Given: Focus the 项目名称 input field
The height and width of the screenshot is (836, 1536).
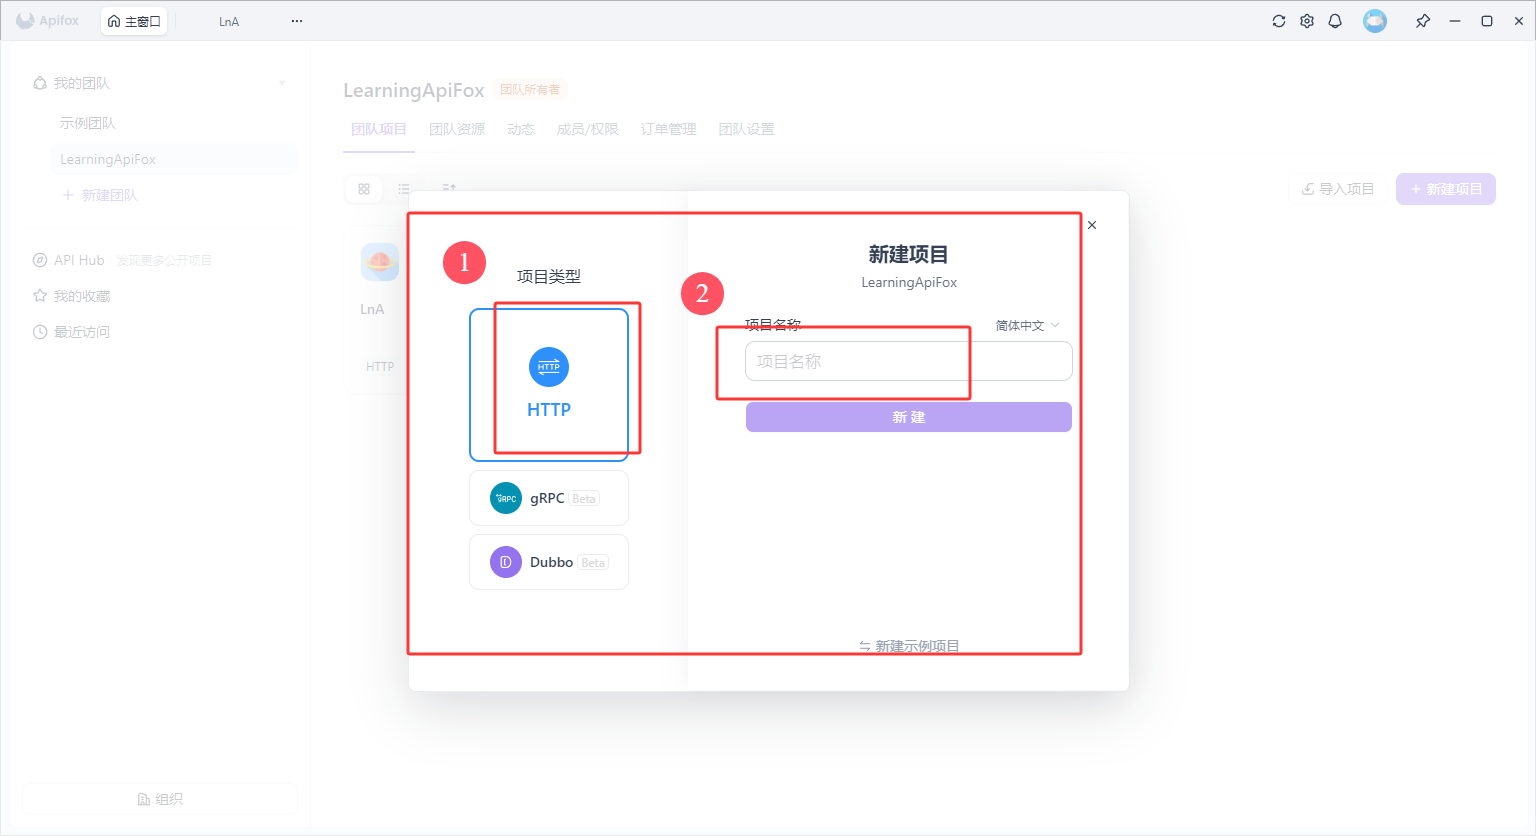Looking at the screenshot, I should [909, 361].
